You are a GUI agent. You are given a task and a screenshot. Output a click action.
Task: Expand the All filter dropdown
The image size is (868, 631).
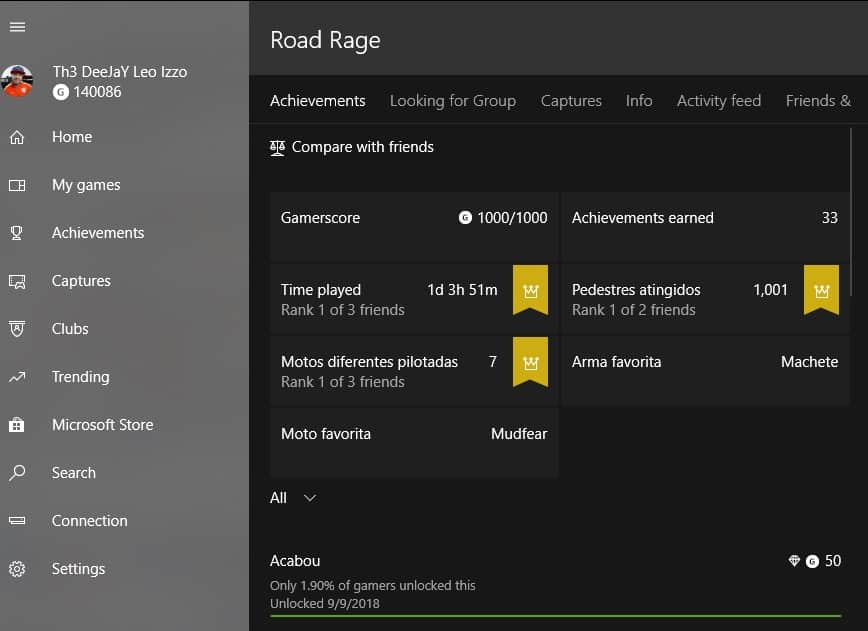293,498
